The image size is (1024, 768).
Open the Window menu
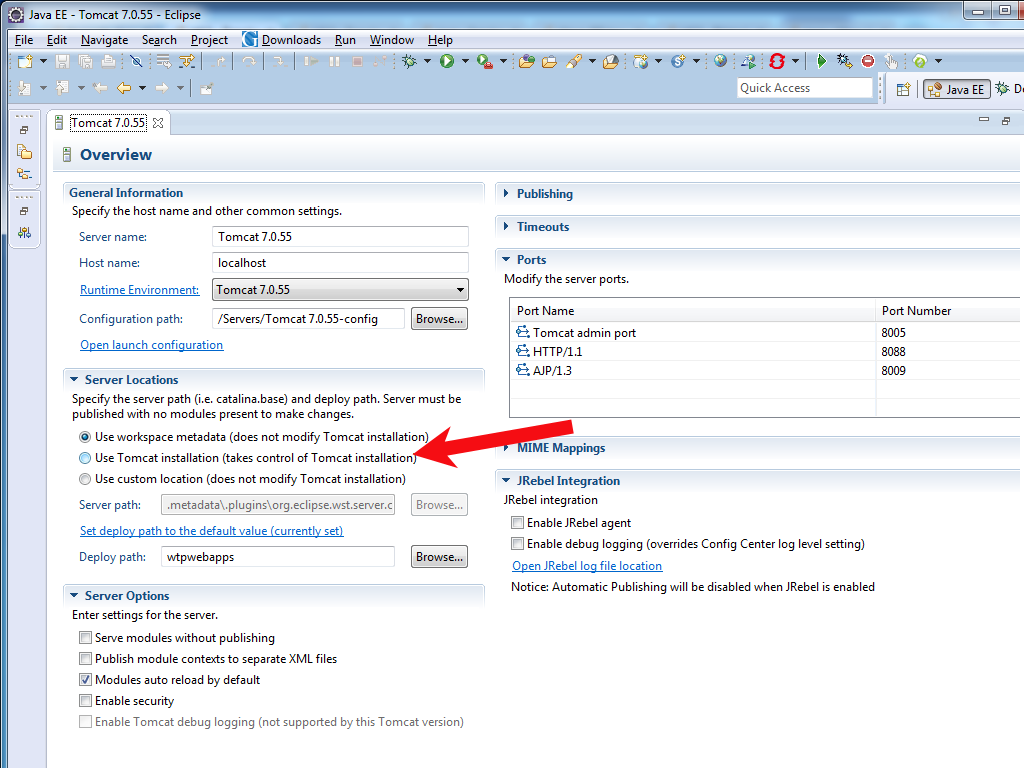click(x=391, y=40)
